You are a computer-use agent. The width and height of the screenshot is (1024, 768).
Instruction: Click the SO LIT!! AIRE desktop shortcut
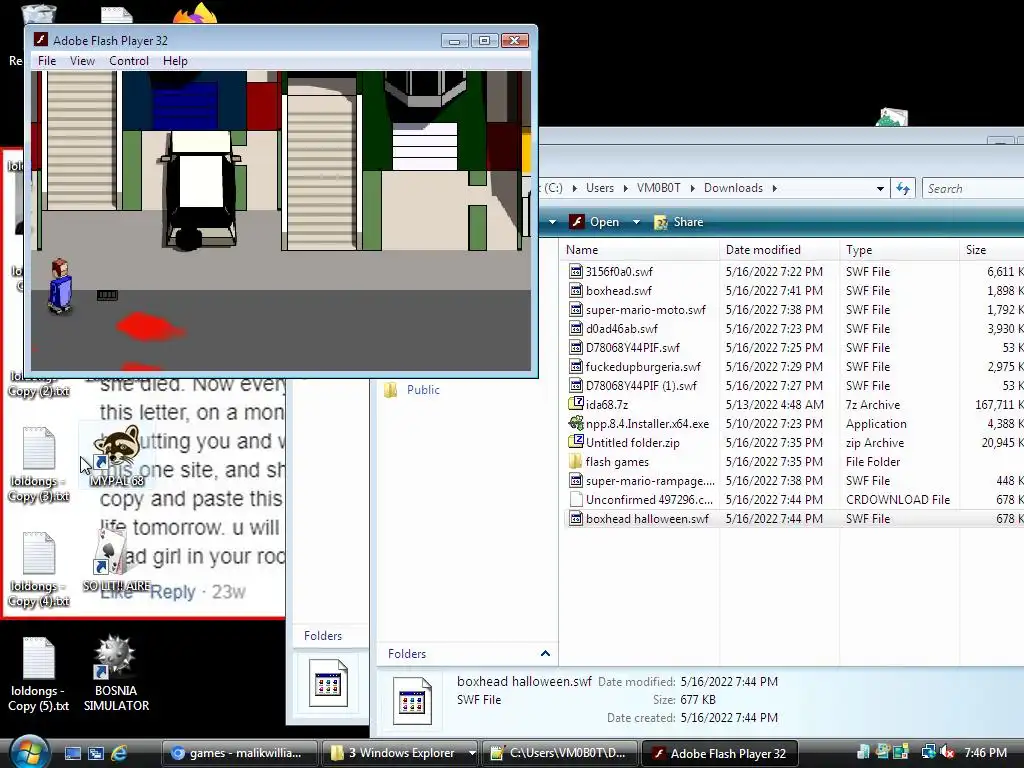(x=116, y=560)
